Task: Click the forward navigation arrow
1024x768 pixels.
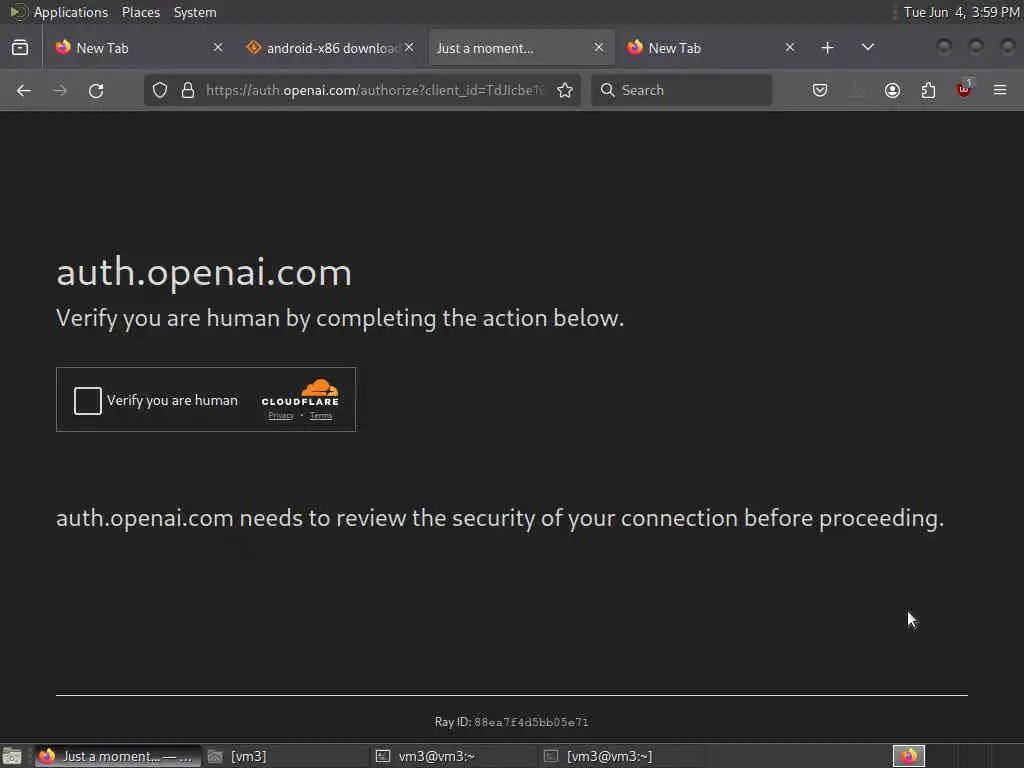Action: [60, 90]
